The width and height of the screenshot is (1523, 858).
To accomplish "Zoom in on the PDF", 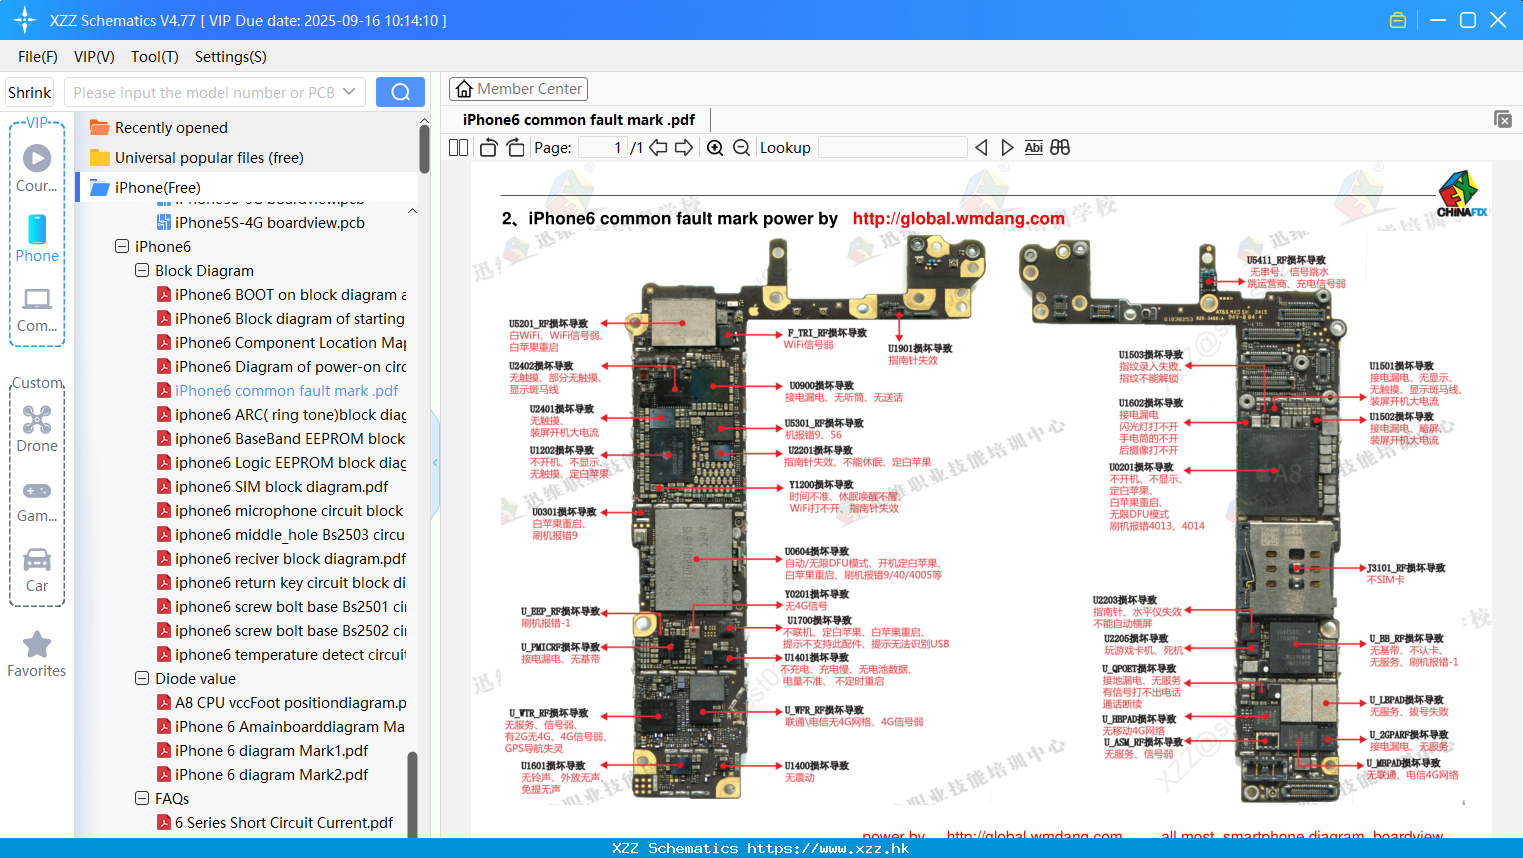I will 715,148.
